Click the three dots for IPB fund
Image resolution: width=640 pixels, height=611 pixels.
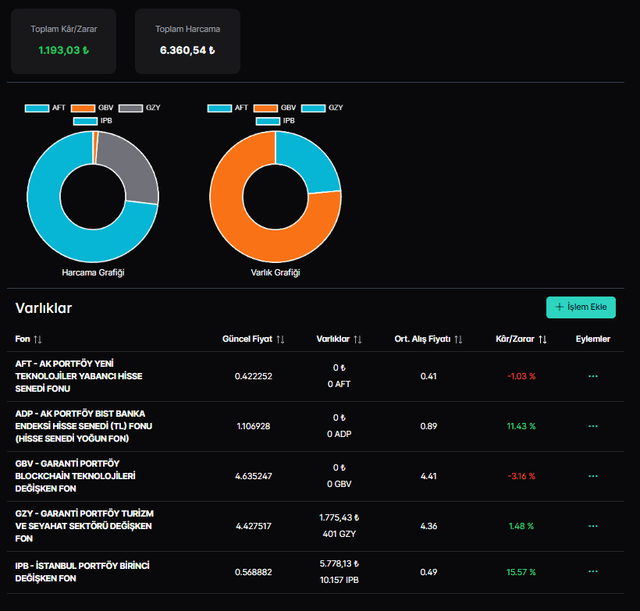click(593, 572)
